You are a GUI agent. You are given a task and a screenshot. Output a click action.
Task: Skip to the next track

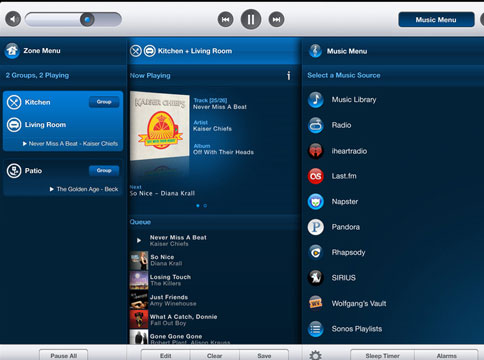point(276,19)
